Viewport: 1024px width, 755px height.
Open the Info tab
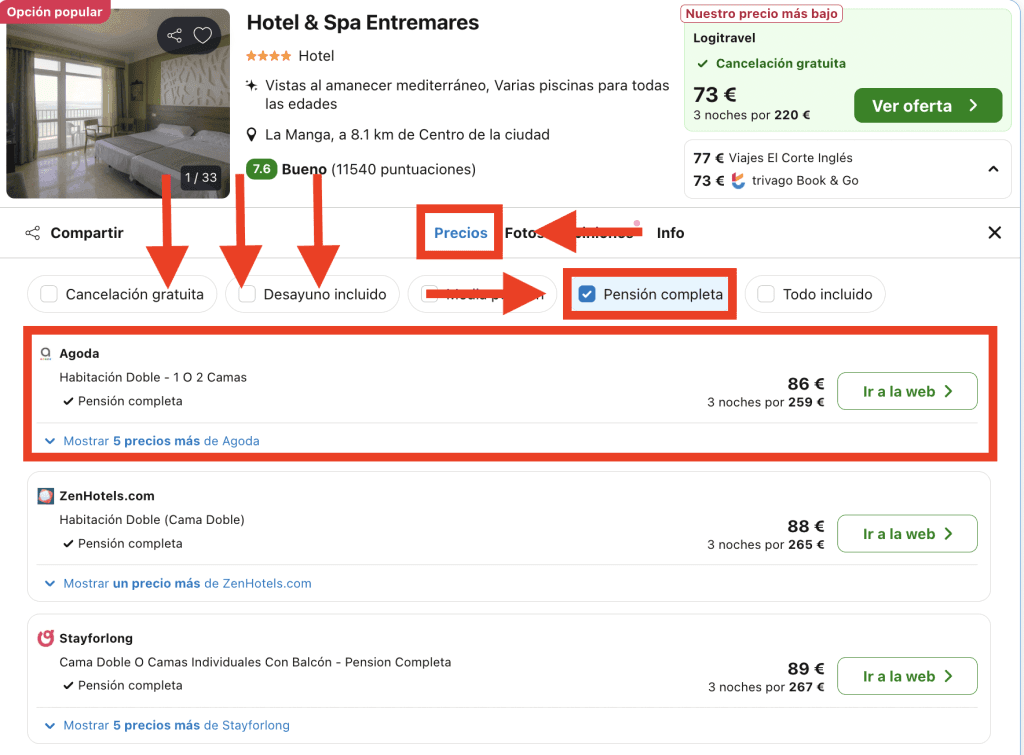pyautogui.click(x=670, y=233)
